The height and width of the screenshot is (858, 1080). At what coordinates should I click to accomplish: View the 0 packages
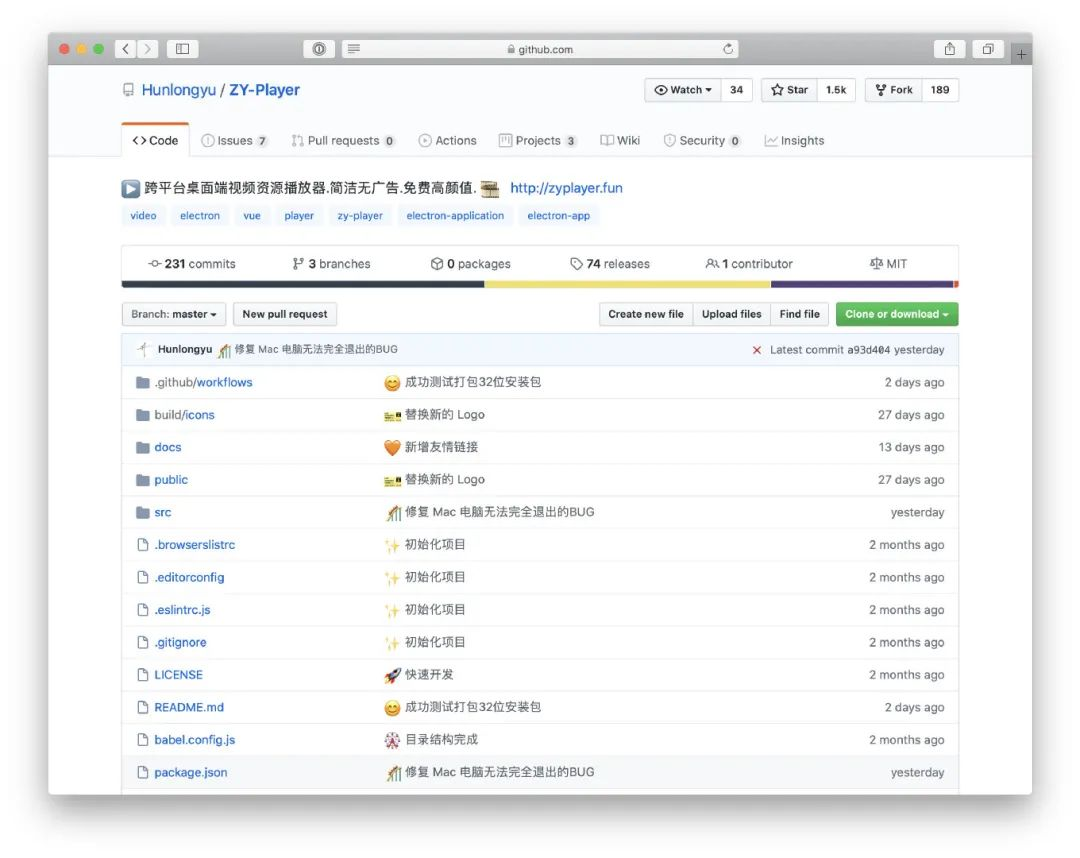[470, 264]
